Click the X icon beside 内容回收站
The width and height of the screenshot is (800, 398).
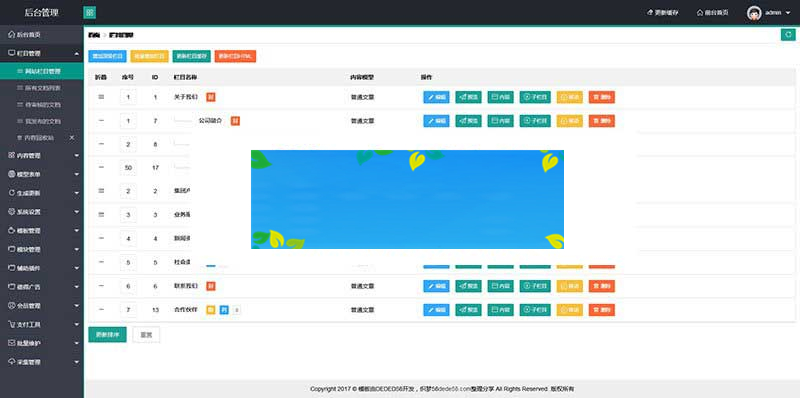click(x=72, y=138)
